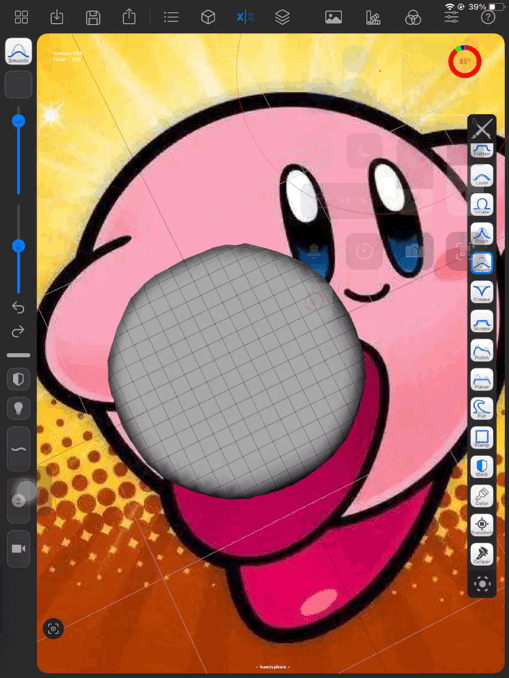
Task: Toggle the light bulb shading button
Action: [x=19, y=408]
